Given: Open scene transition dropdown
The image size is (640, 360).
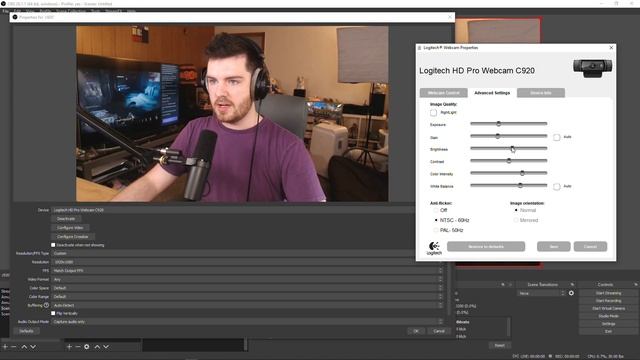Looking at the screenshot, I should pos(542,293).
